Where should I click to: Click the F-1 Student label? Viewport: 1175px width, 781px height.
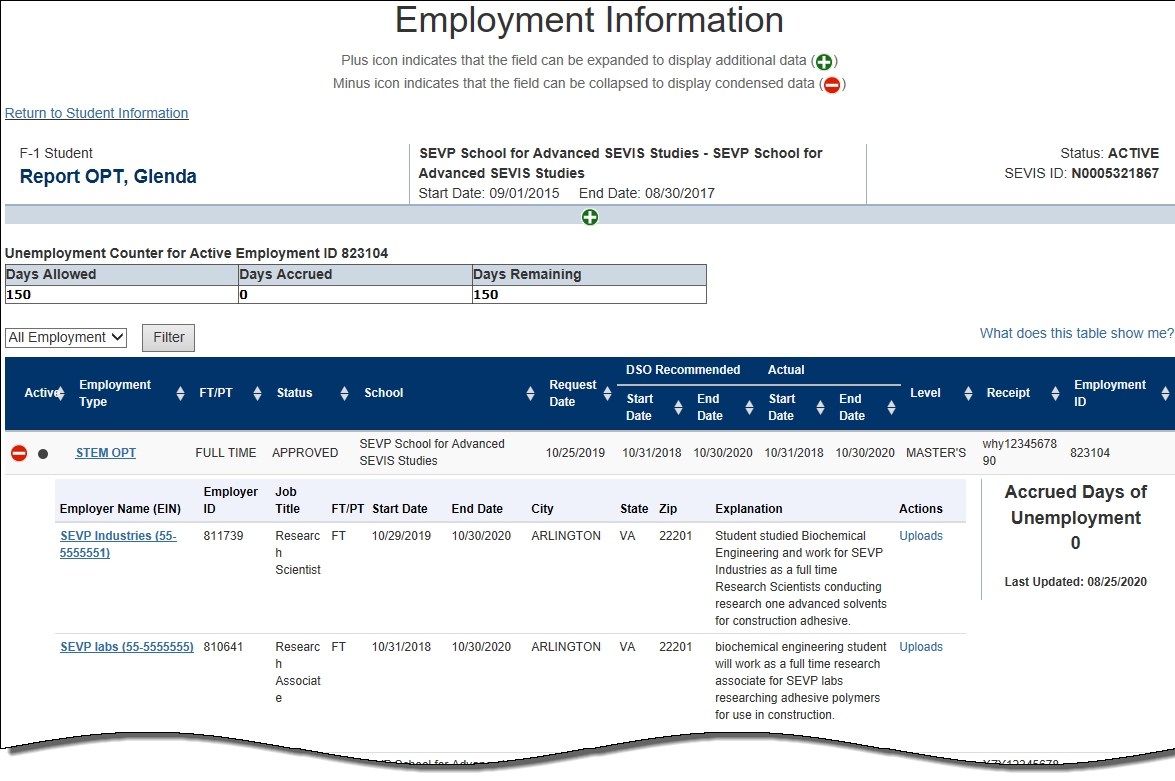point(56,153)
